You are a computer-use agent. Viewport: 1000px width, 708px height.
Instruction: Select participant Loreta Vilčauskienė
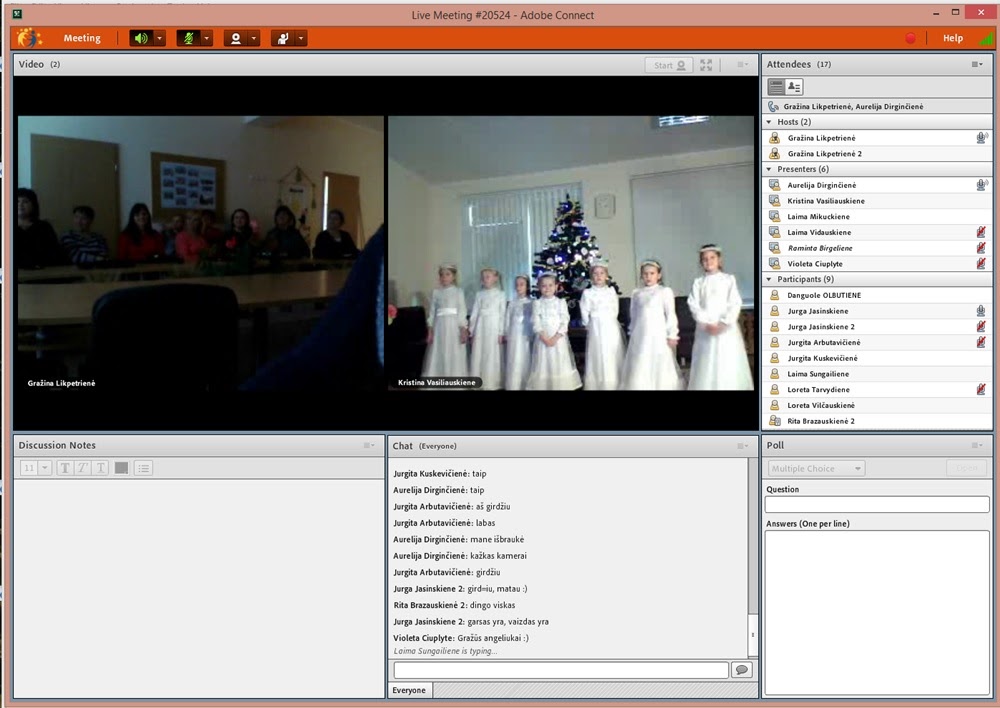[x=877, y=406]
